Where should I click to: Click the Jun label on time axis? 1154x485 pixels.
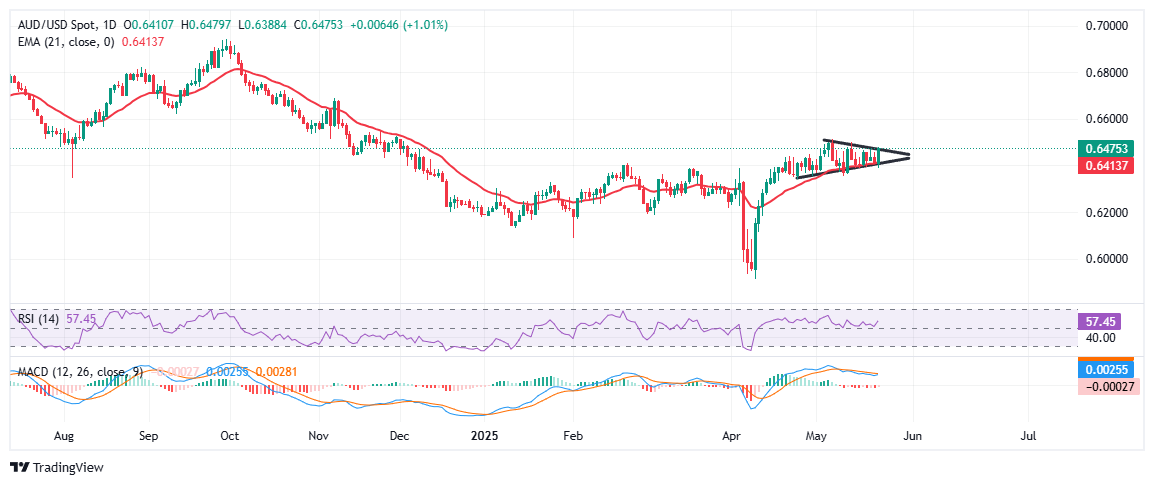coord(911,436)
